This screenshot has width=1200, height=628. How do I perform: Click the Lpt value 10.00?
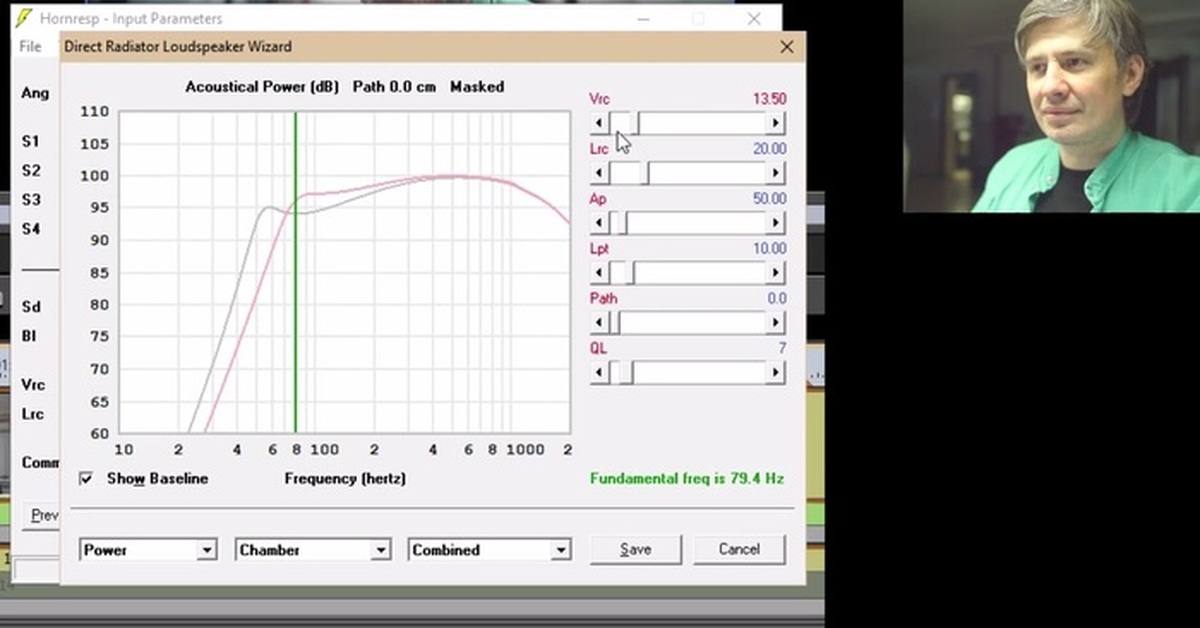[769, 249]
